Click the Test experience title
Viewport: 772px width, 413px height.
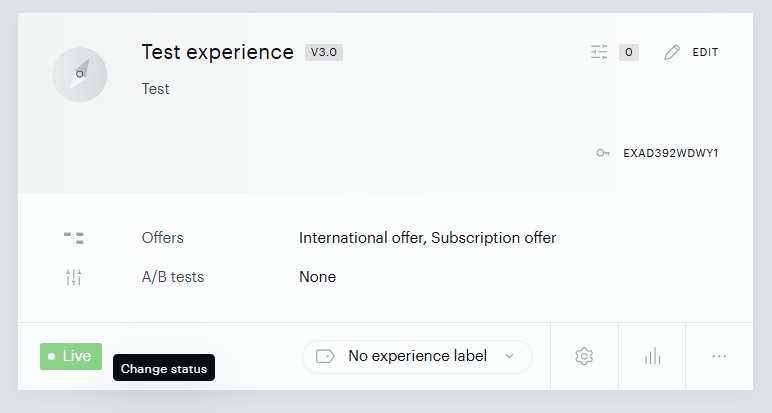(x=218, y=52)
